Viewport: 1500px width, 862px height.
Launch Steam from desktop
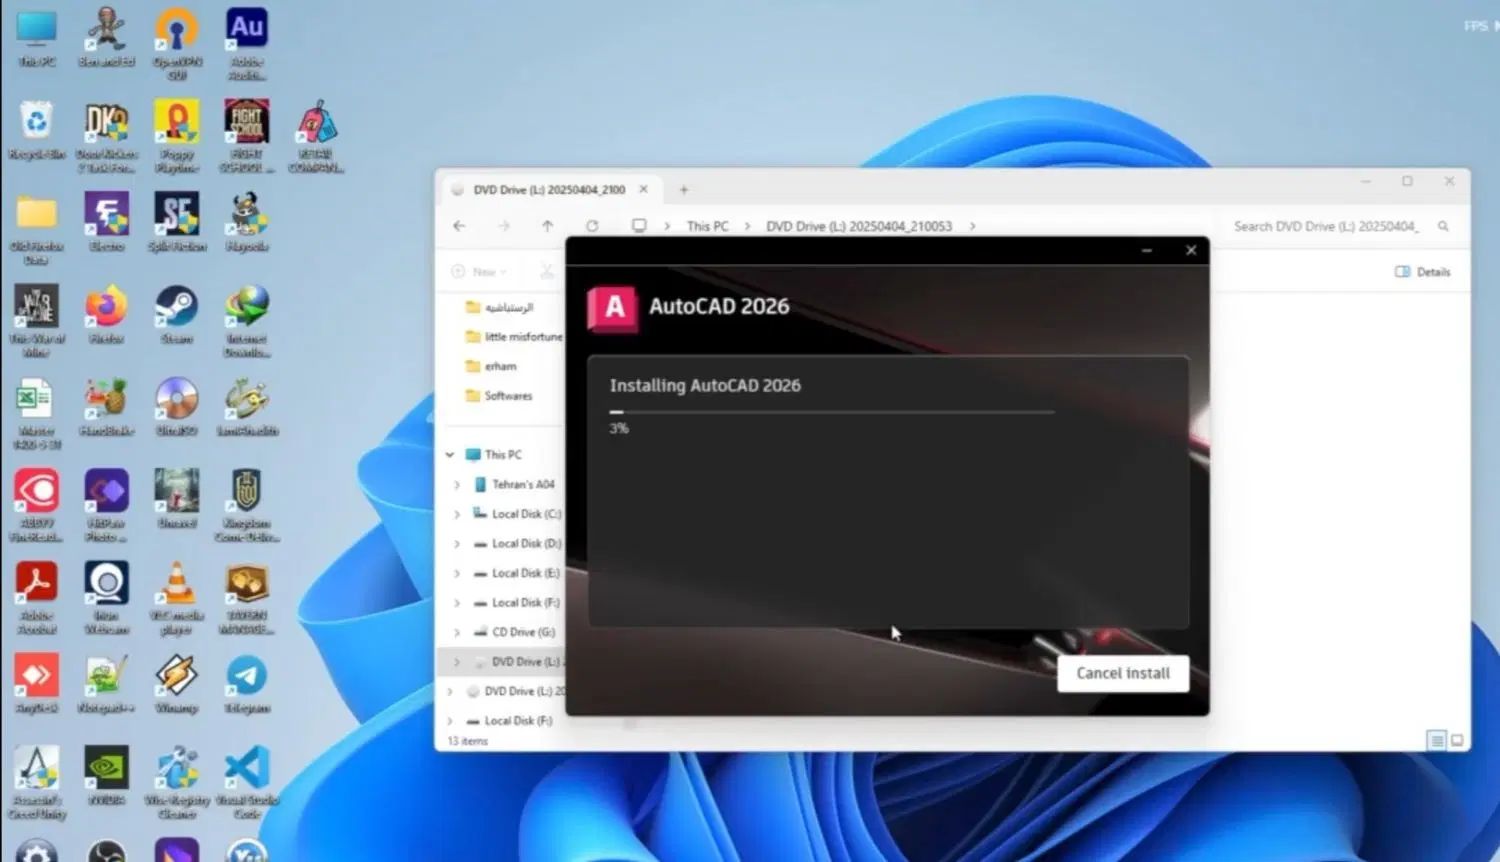point(177,315)
